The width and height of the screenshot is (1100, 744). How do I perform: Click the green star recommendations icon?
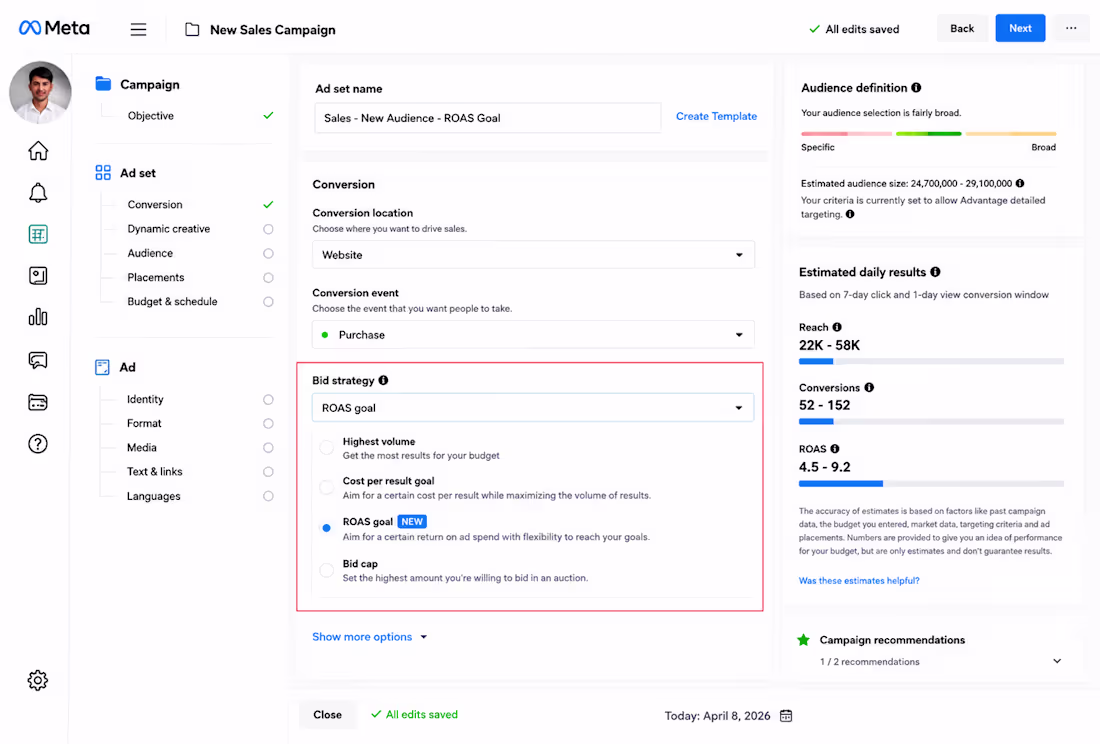pyautogui.click(x=804, y=640)
